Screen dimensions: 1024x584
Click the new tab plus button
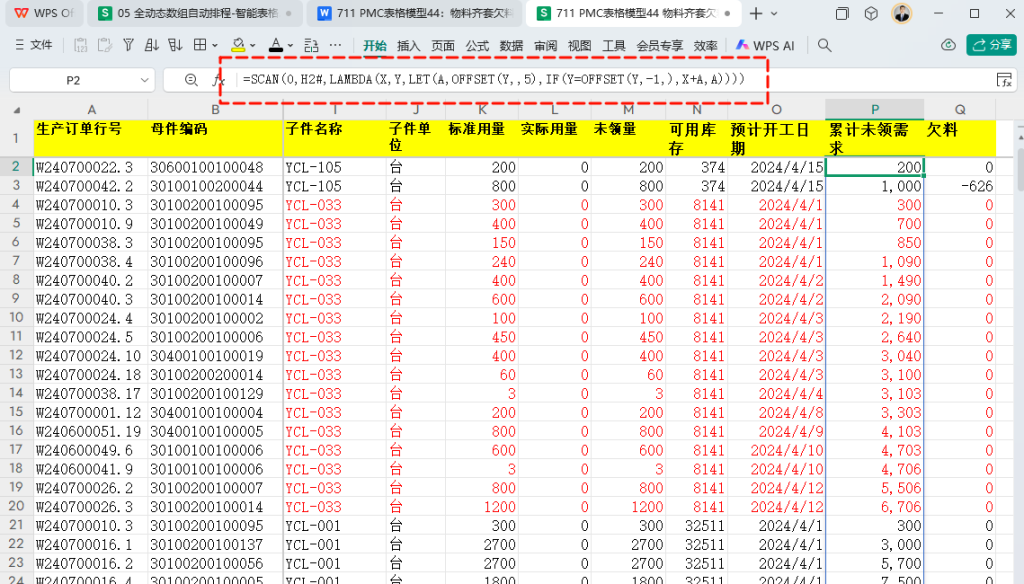point(756,13)
